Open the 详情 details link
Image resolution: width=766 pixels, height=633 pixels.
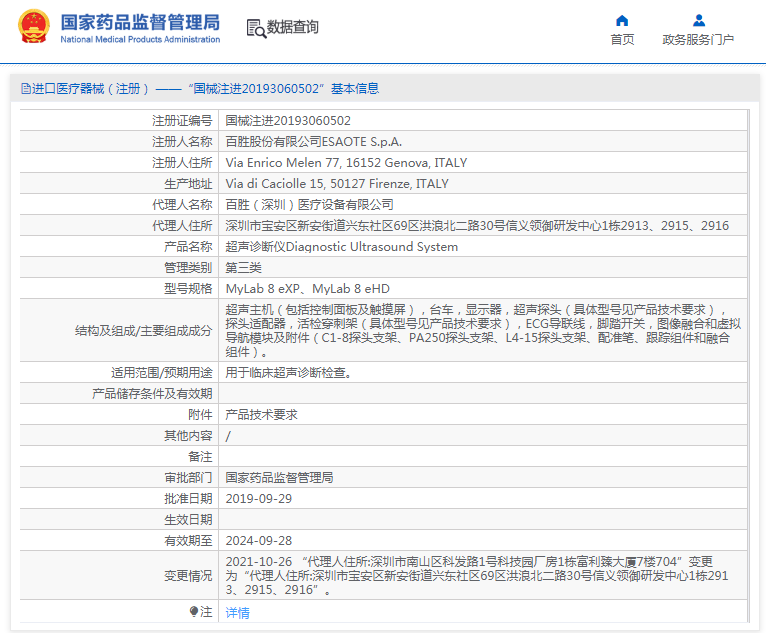tap(237, 612)
